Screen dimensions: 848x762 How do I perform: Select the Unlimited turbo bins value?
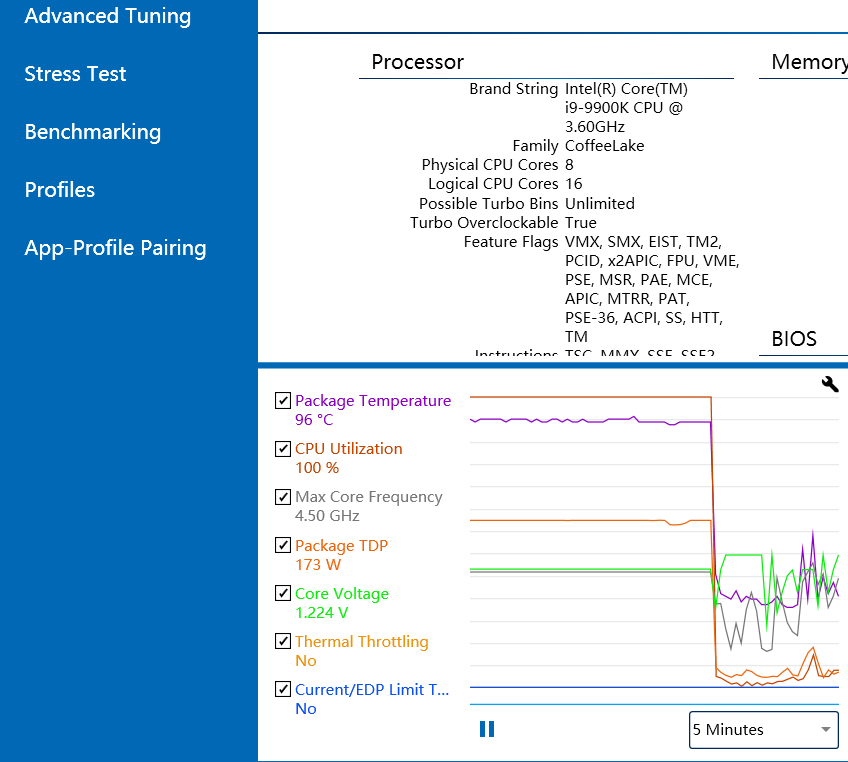[599, 204]
